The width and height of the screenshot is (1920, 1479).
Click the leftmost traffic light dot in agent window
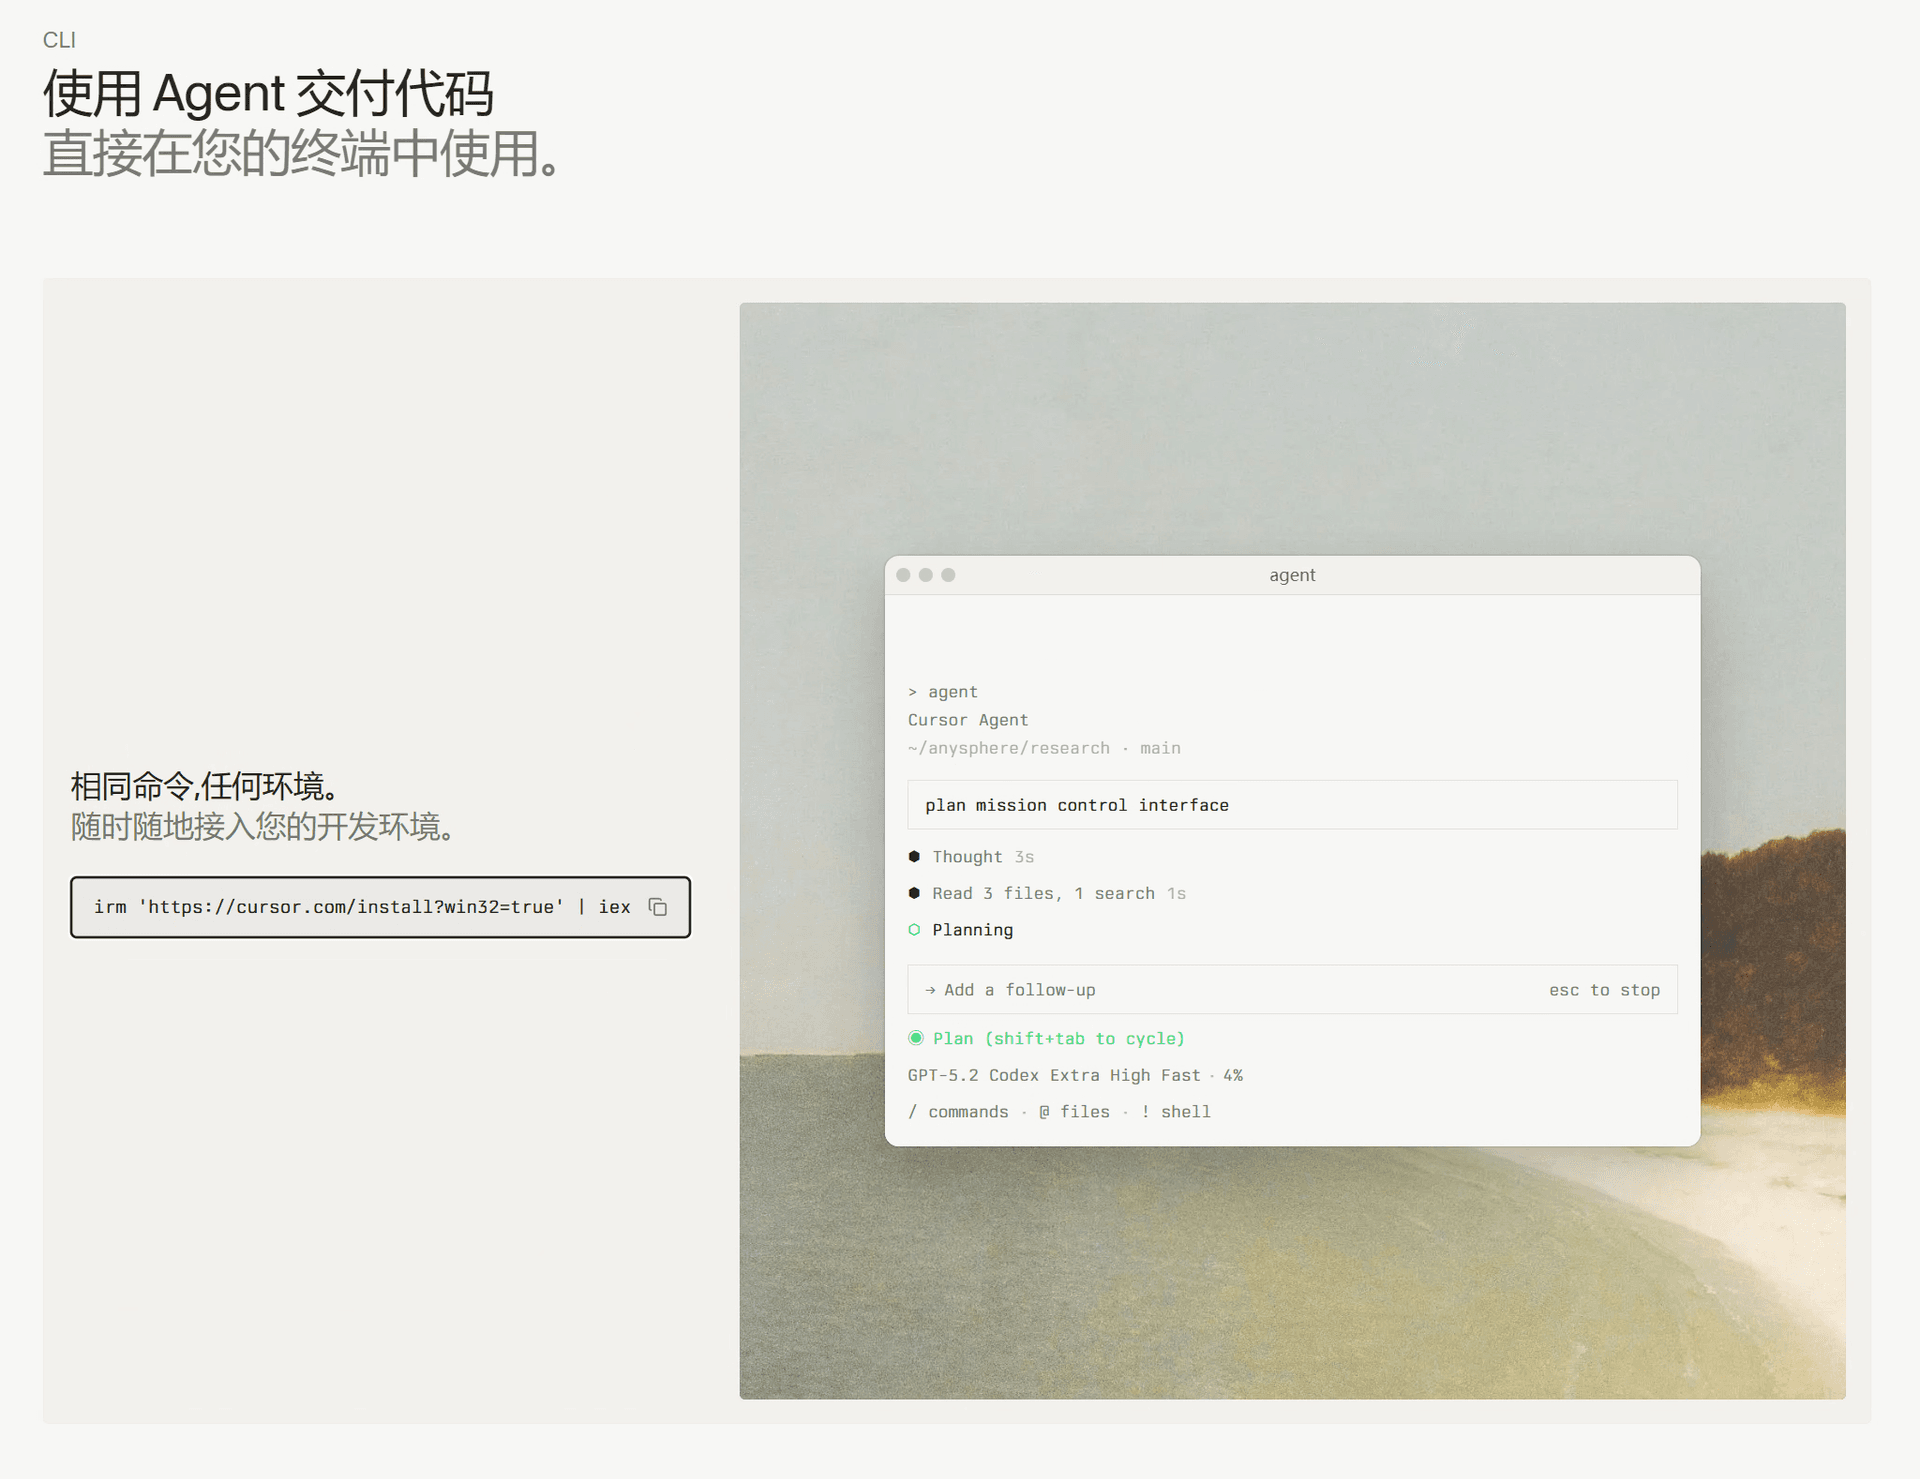pos(904,575)
